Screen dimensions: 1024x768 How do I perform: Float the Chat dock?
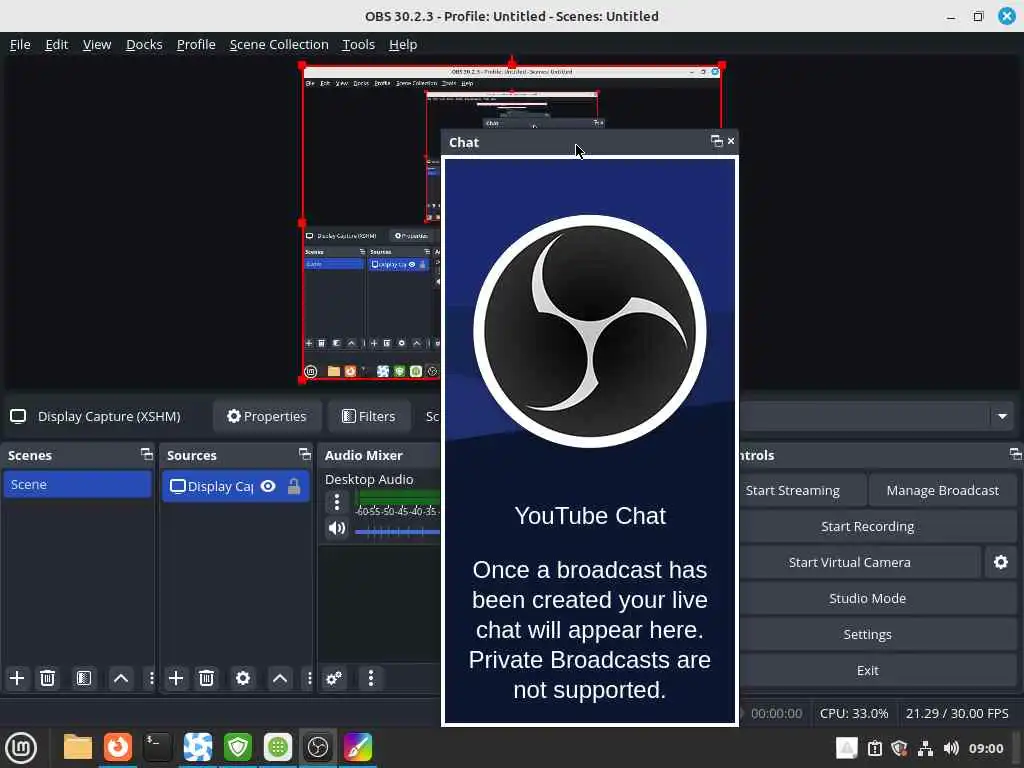716,141
